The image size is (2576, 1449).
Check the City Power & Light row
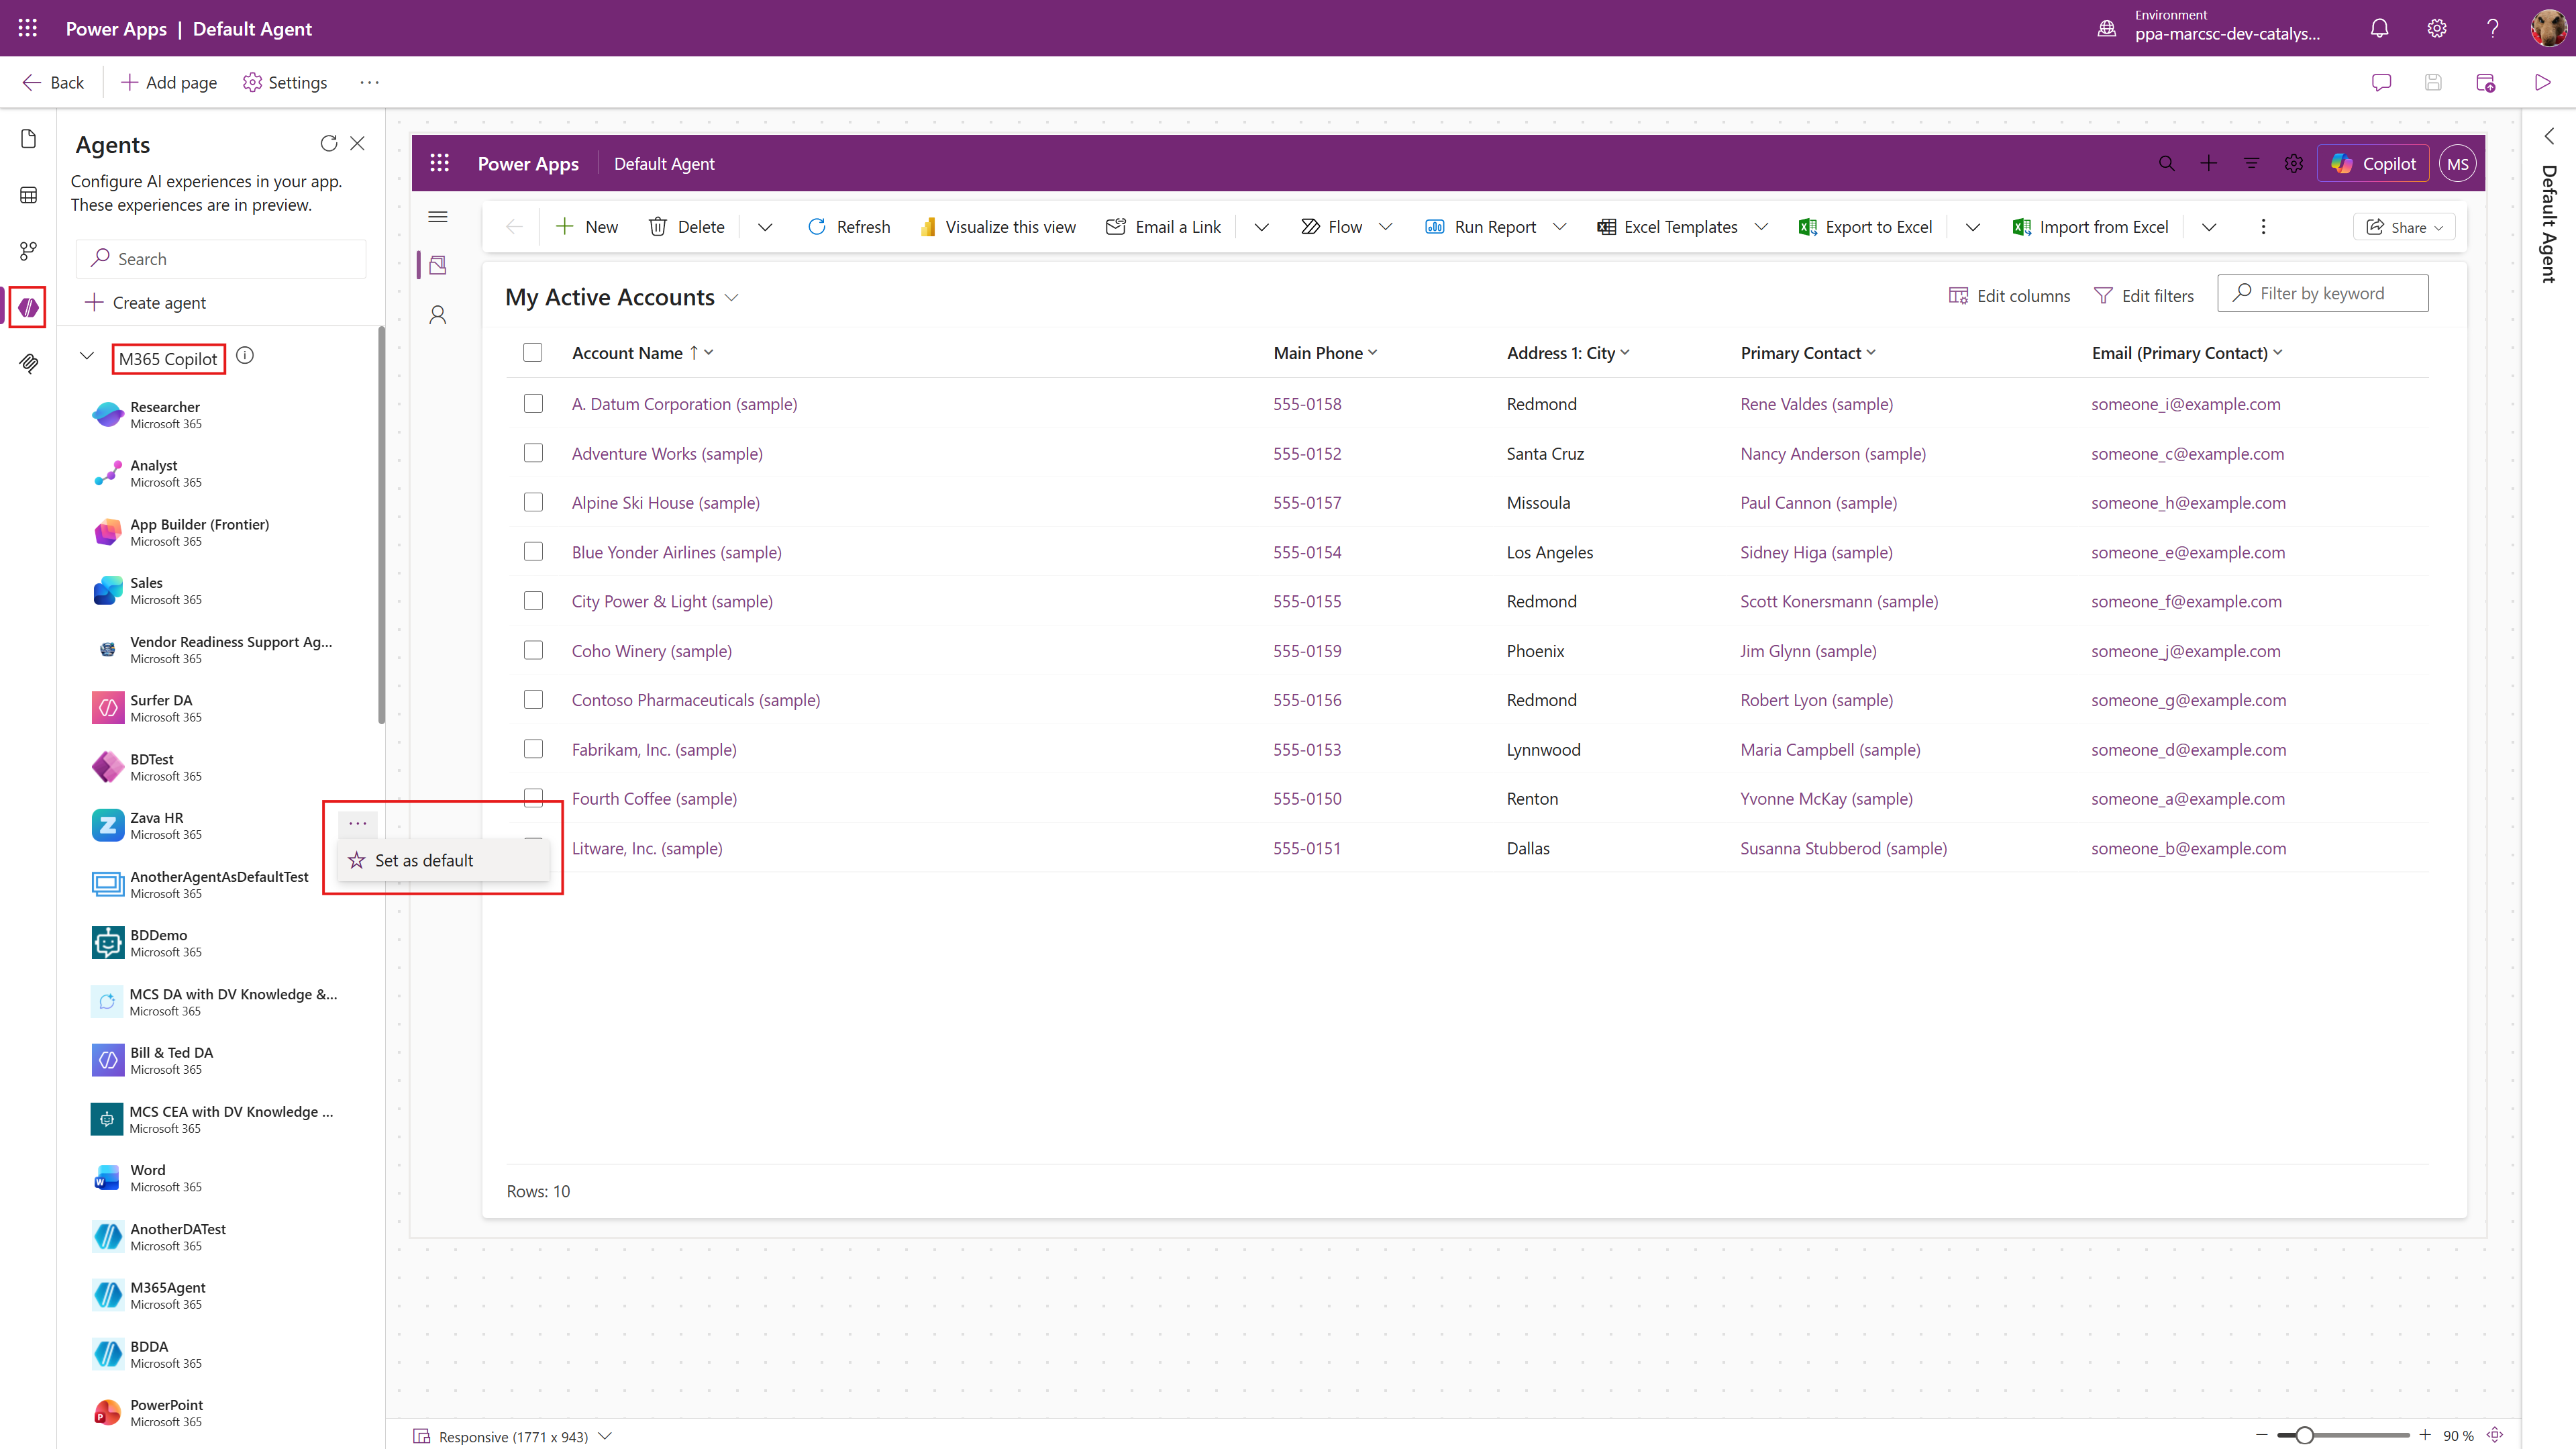pyautogui.click(x=533, y=601)
